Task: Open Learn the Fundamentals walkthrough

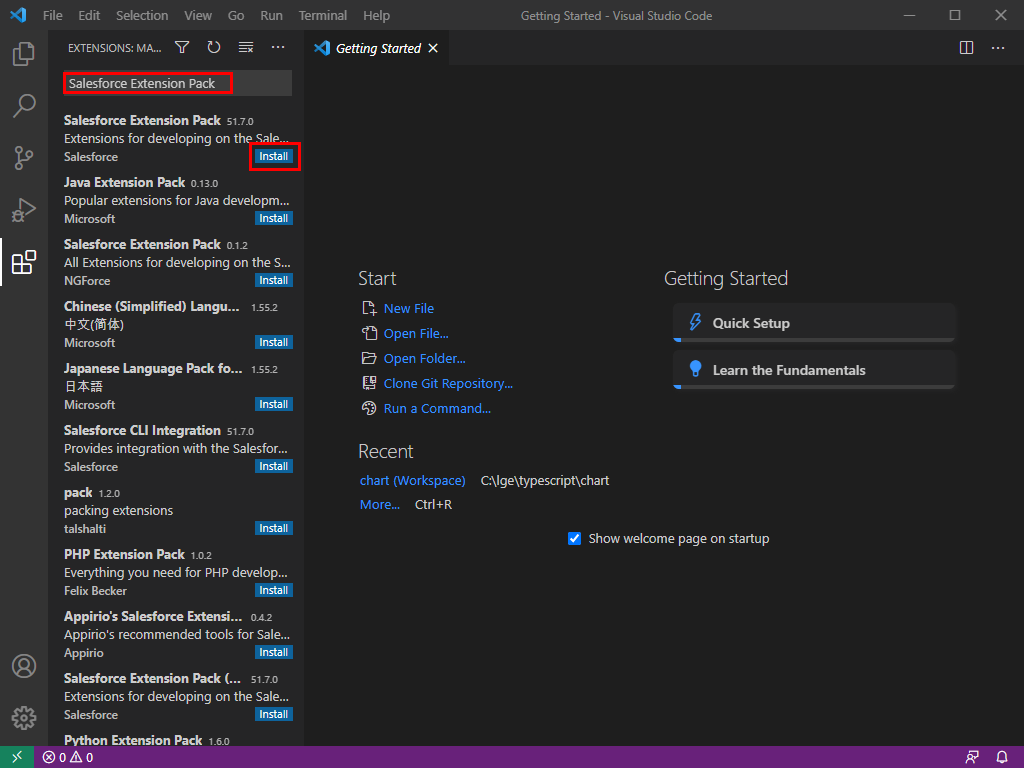Action: [x=814, y=370]
